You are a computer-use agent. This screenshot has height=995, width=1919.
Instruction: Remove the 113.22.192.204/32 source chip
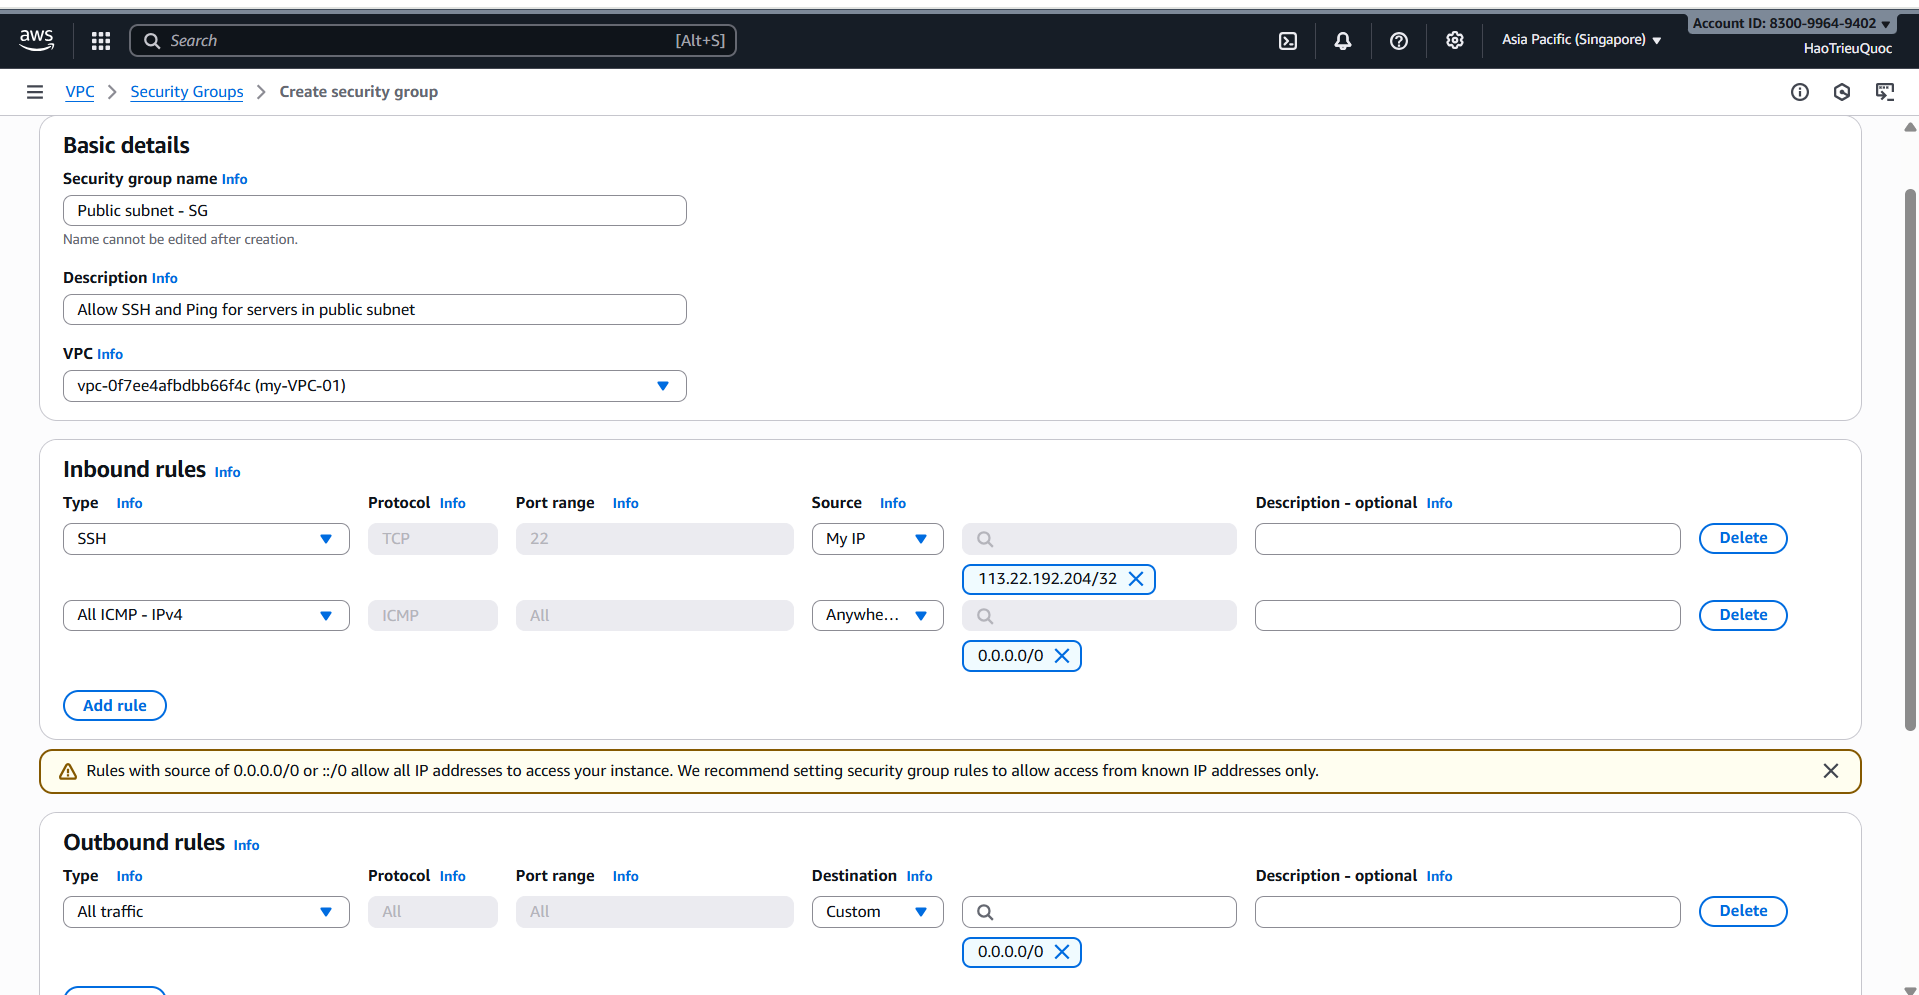click(x=1136, y=578)
